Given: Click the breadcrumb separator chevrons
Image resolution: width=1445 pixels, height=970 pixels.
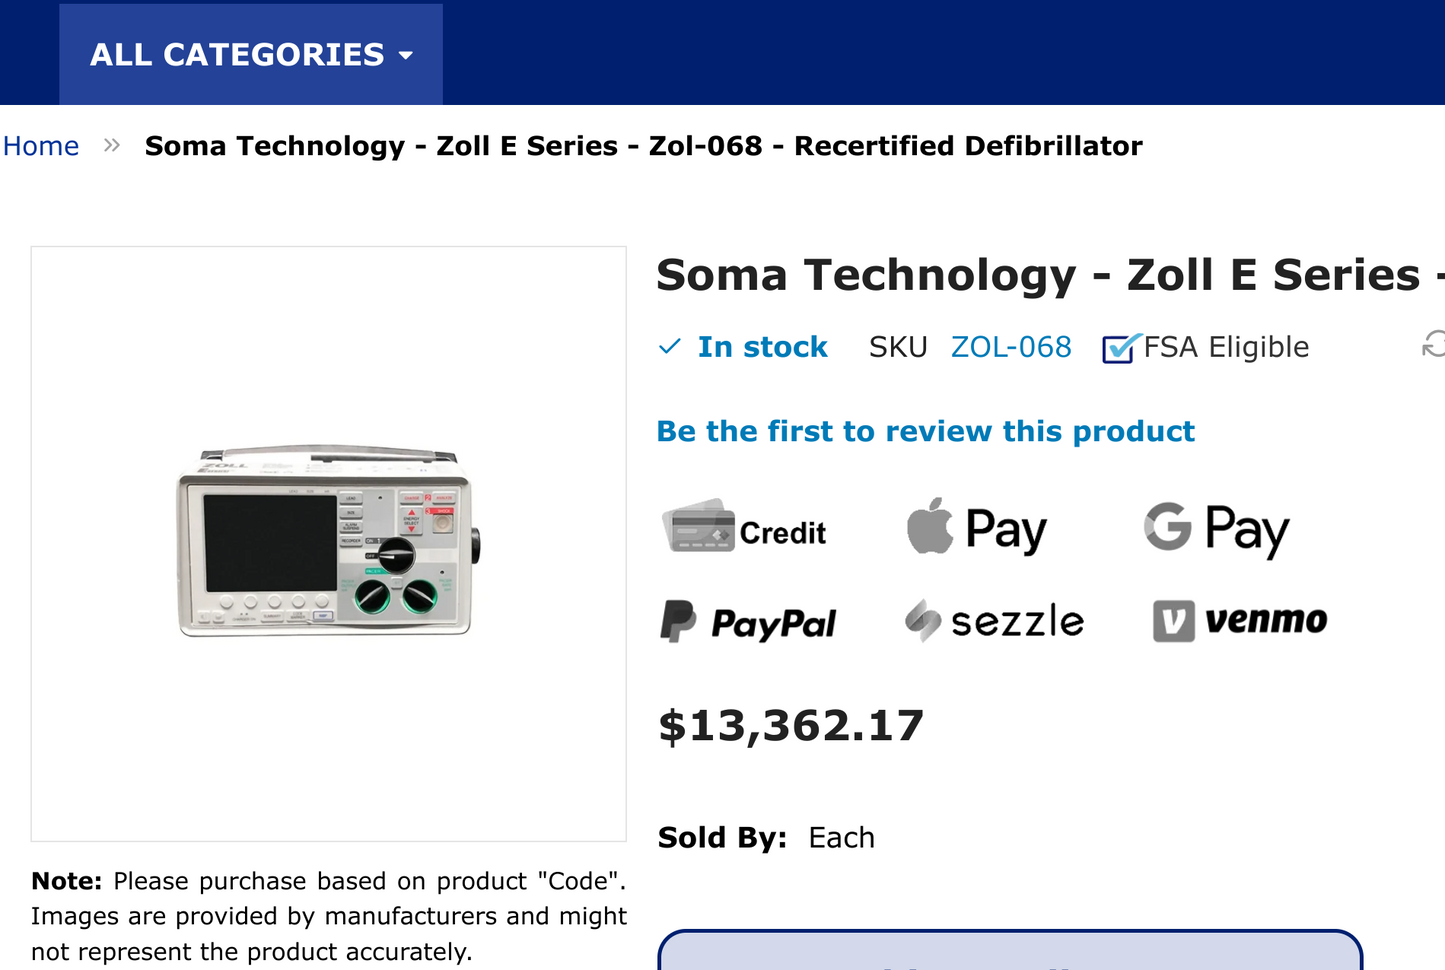Looking at the screenshot, I should tap(110, 146).
